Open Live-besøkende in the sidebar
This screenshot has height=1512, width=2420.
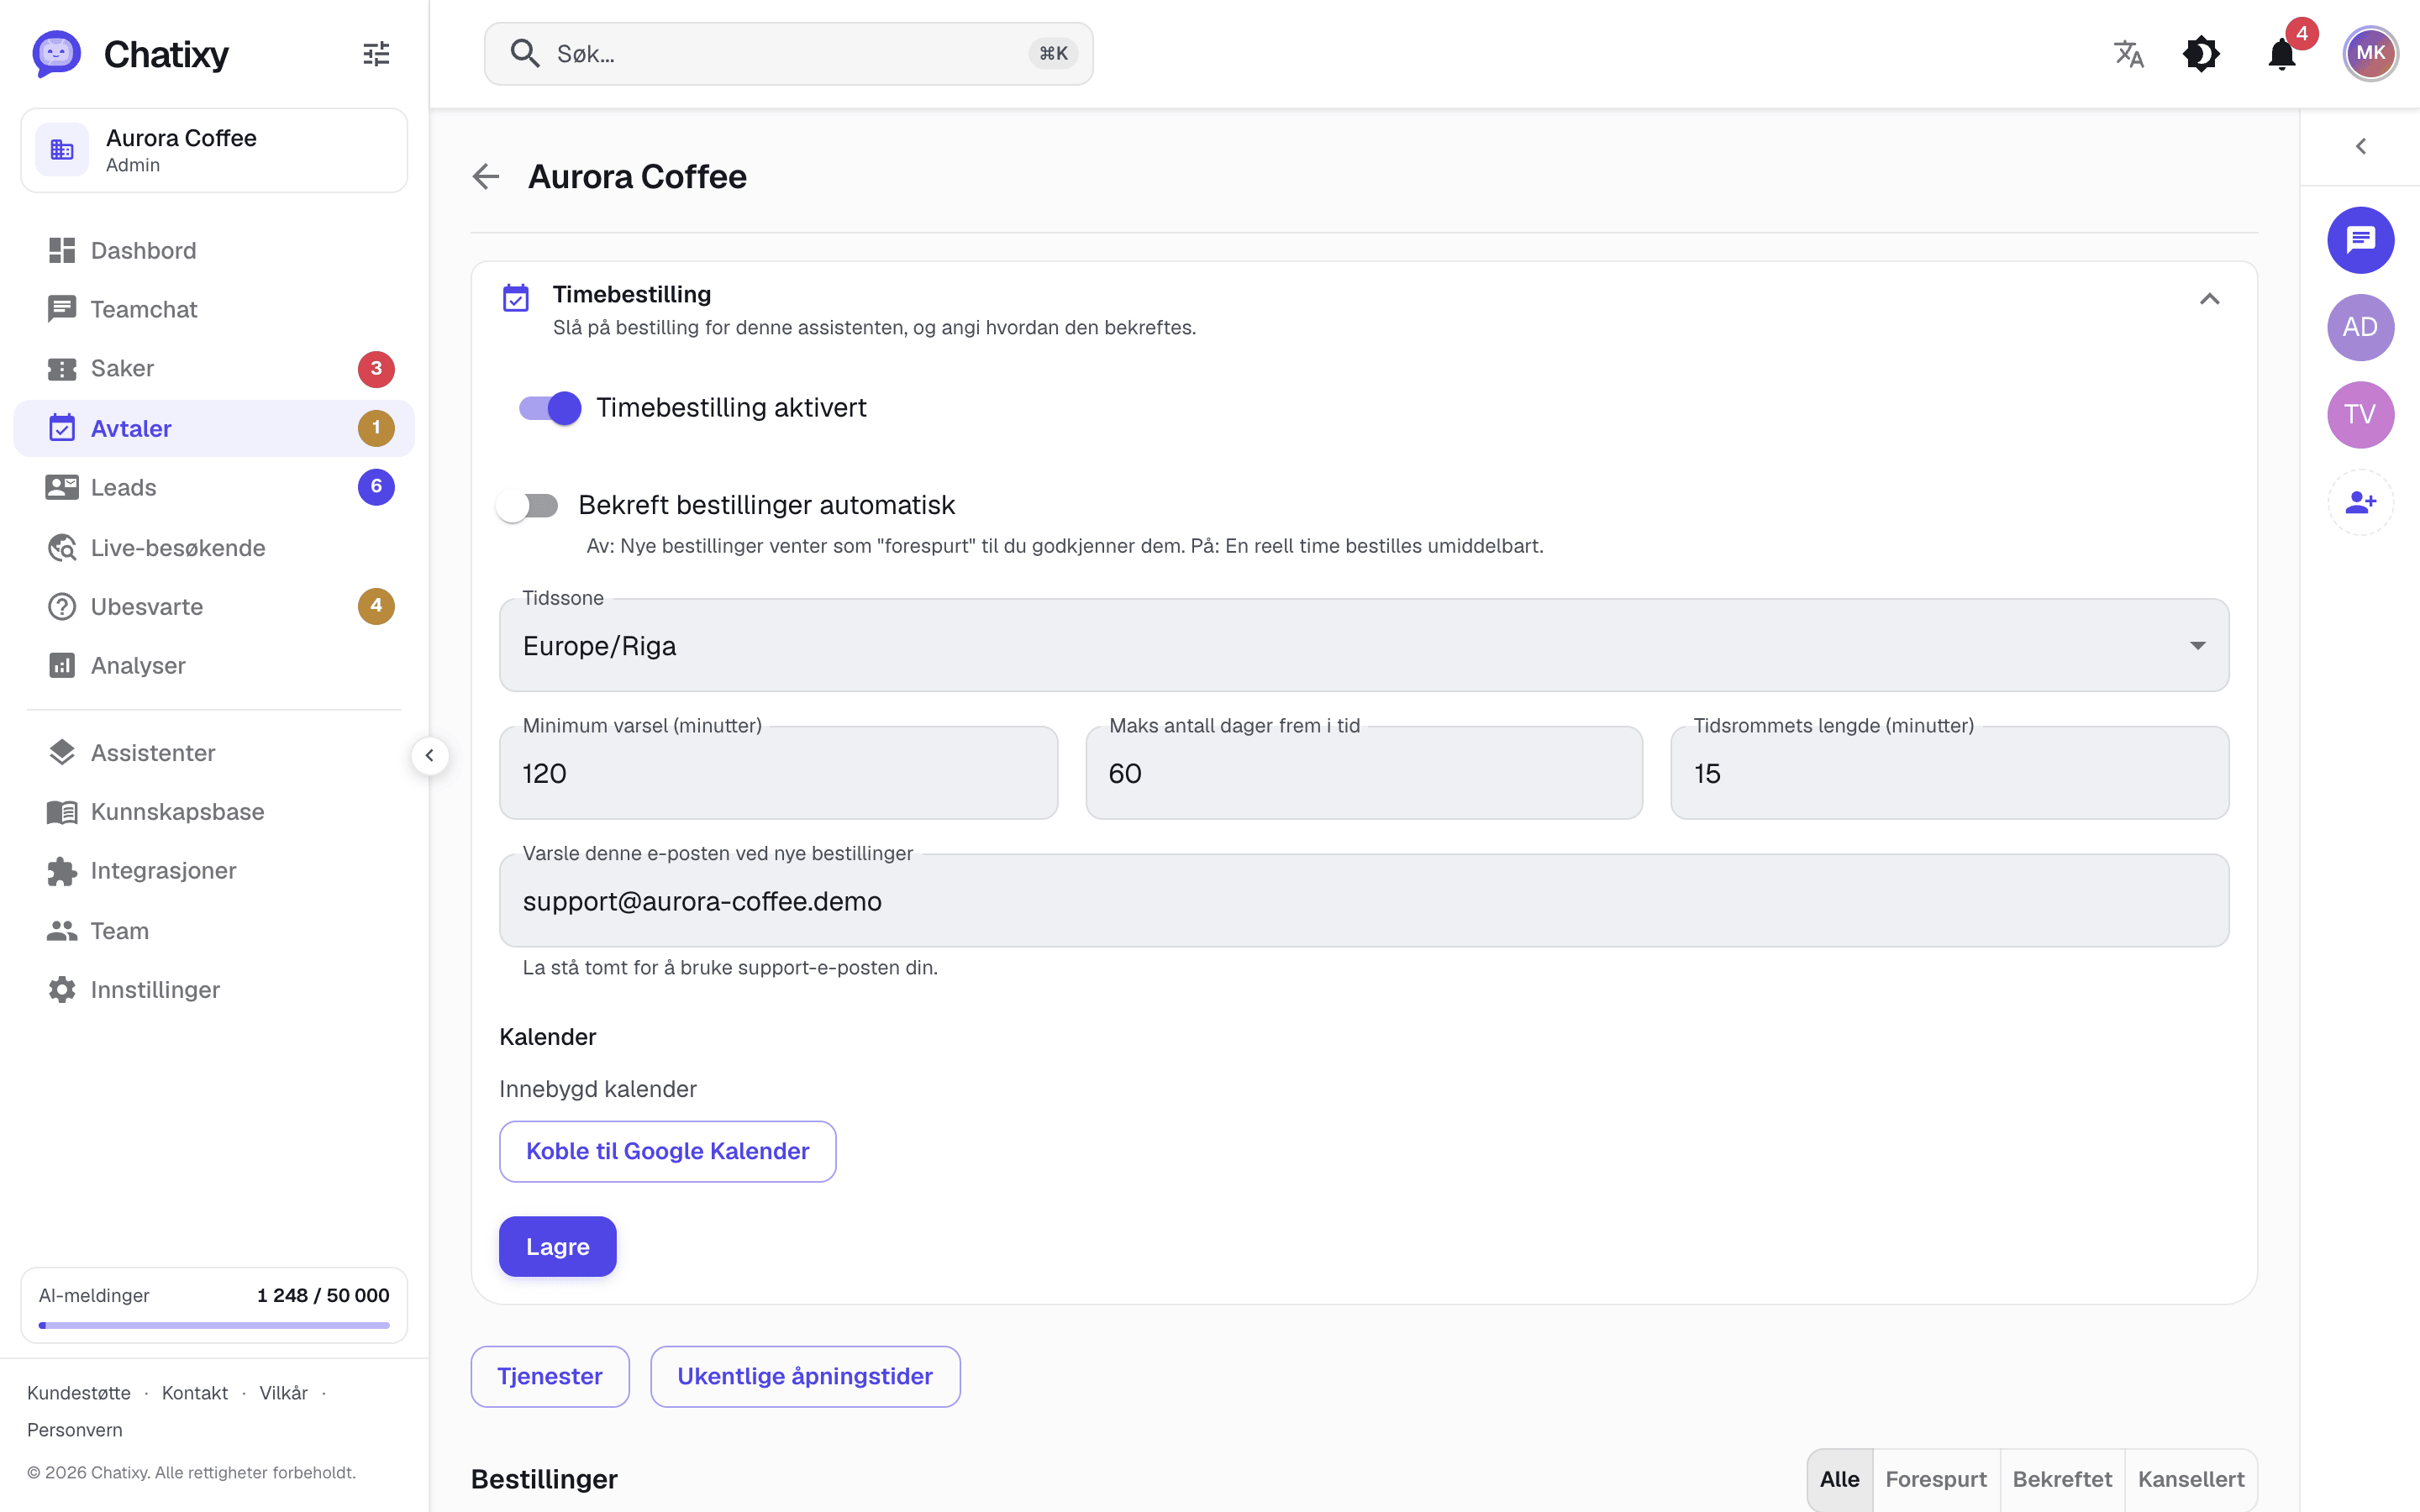coord(214,547)
